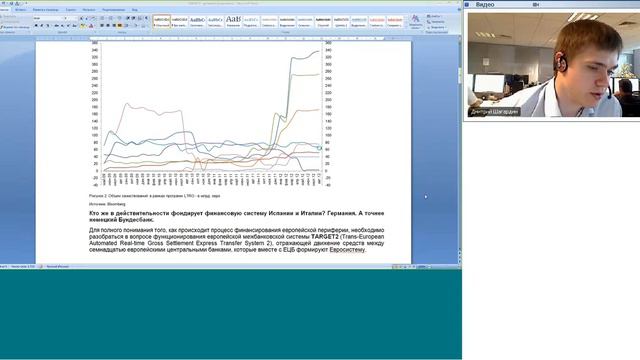Open the Вставка ribbon tab
The image size is (640, 360).
[x=20, y=9]
